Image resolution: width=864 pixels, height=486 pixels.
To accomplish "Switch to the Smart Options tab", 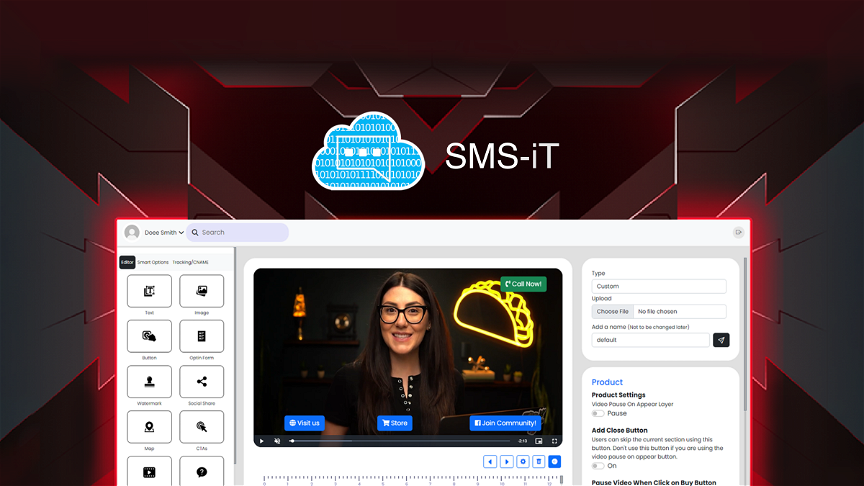I will [x=153, y=262].
